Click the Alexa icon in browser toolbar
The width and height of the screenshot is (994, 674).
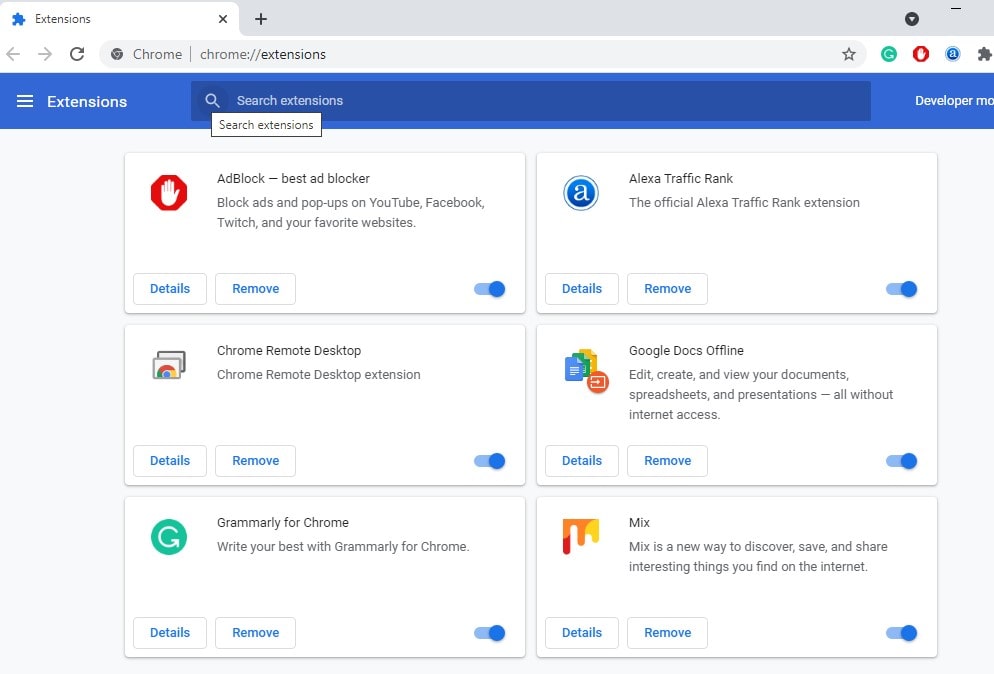point(953,54)
